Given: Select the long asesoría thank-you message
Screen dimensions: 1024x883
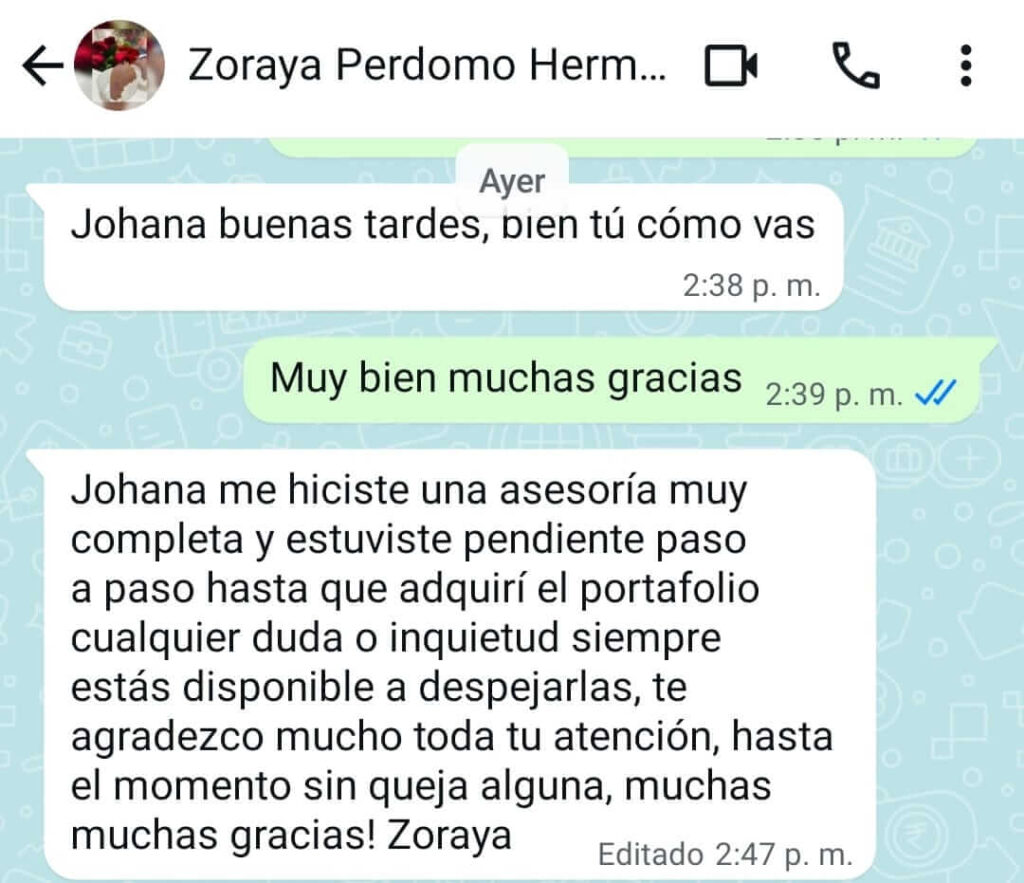Looking at the screenshot, I should point(457,665).
